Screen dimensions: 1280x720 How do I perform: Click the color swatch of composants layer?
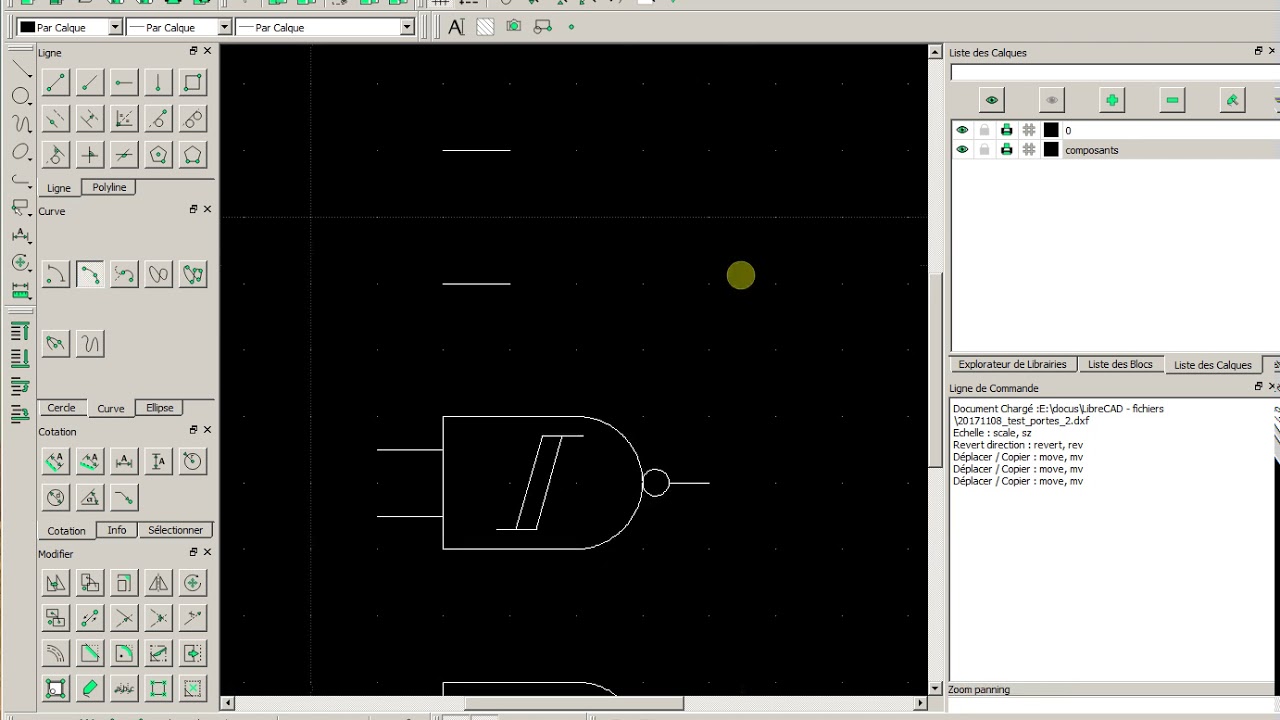coord(1051,150)
